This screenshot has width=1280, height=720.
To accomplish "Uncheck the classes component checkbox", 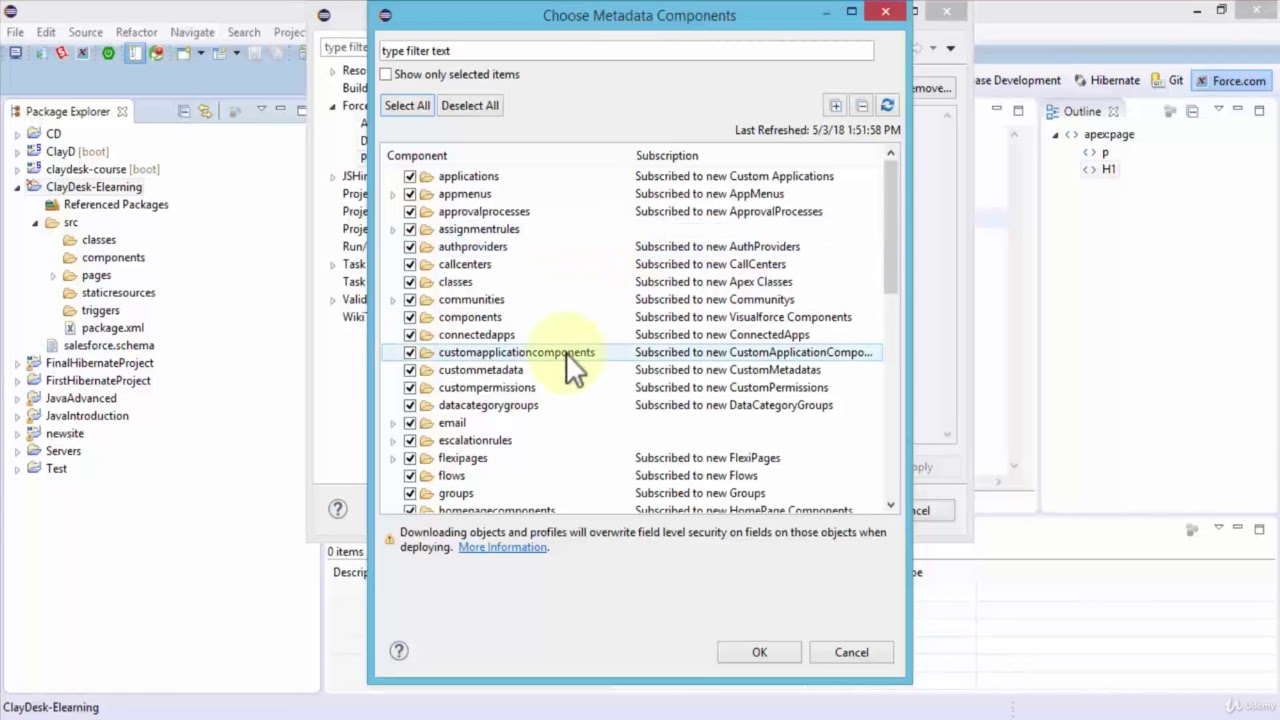I will click(x=410, y=282).
